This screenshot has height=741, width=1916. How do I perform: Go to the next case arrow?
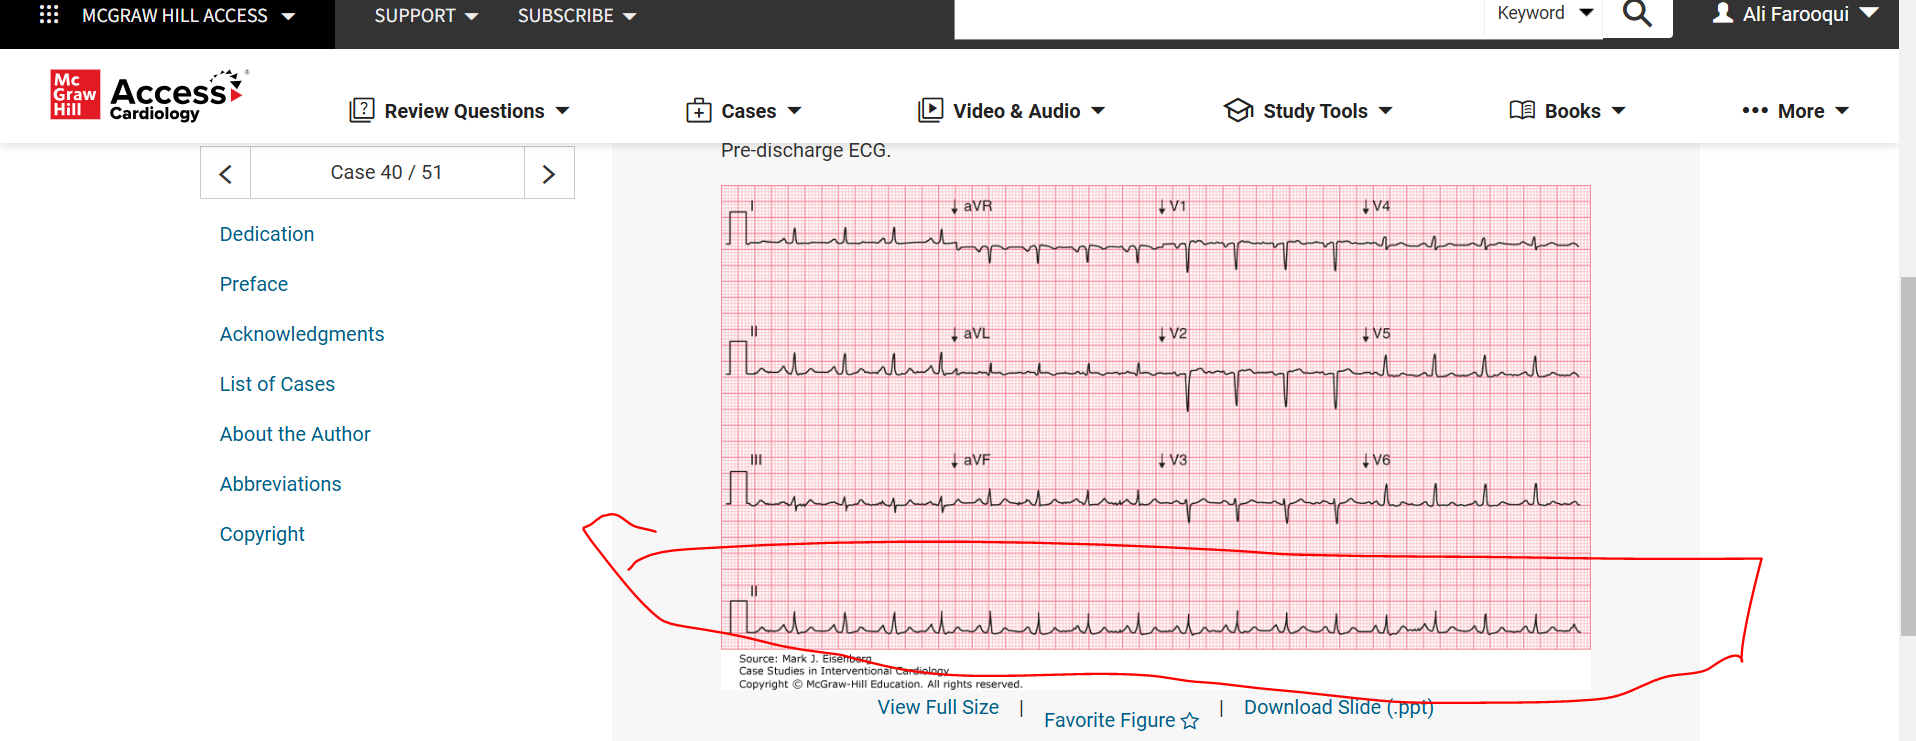549,173
